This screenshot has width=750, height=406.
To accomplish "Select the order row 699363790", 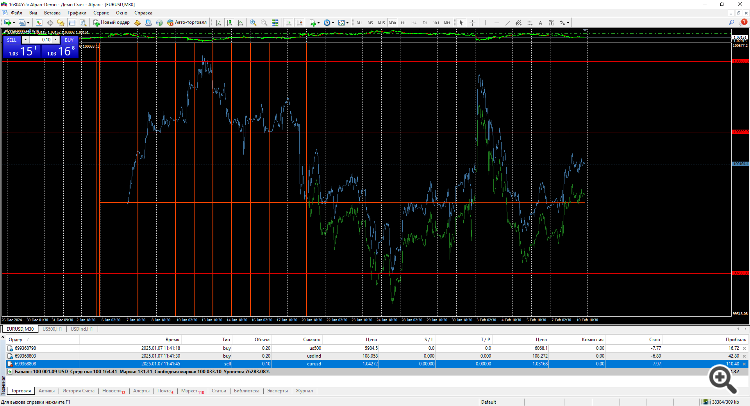I will (375, 348).
